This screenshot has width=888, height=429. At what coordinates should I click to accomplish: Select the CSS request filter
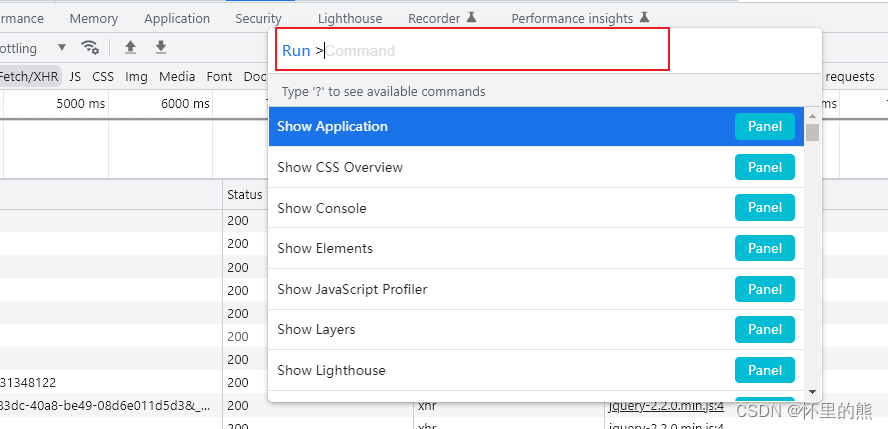click(x=103, y=76)
